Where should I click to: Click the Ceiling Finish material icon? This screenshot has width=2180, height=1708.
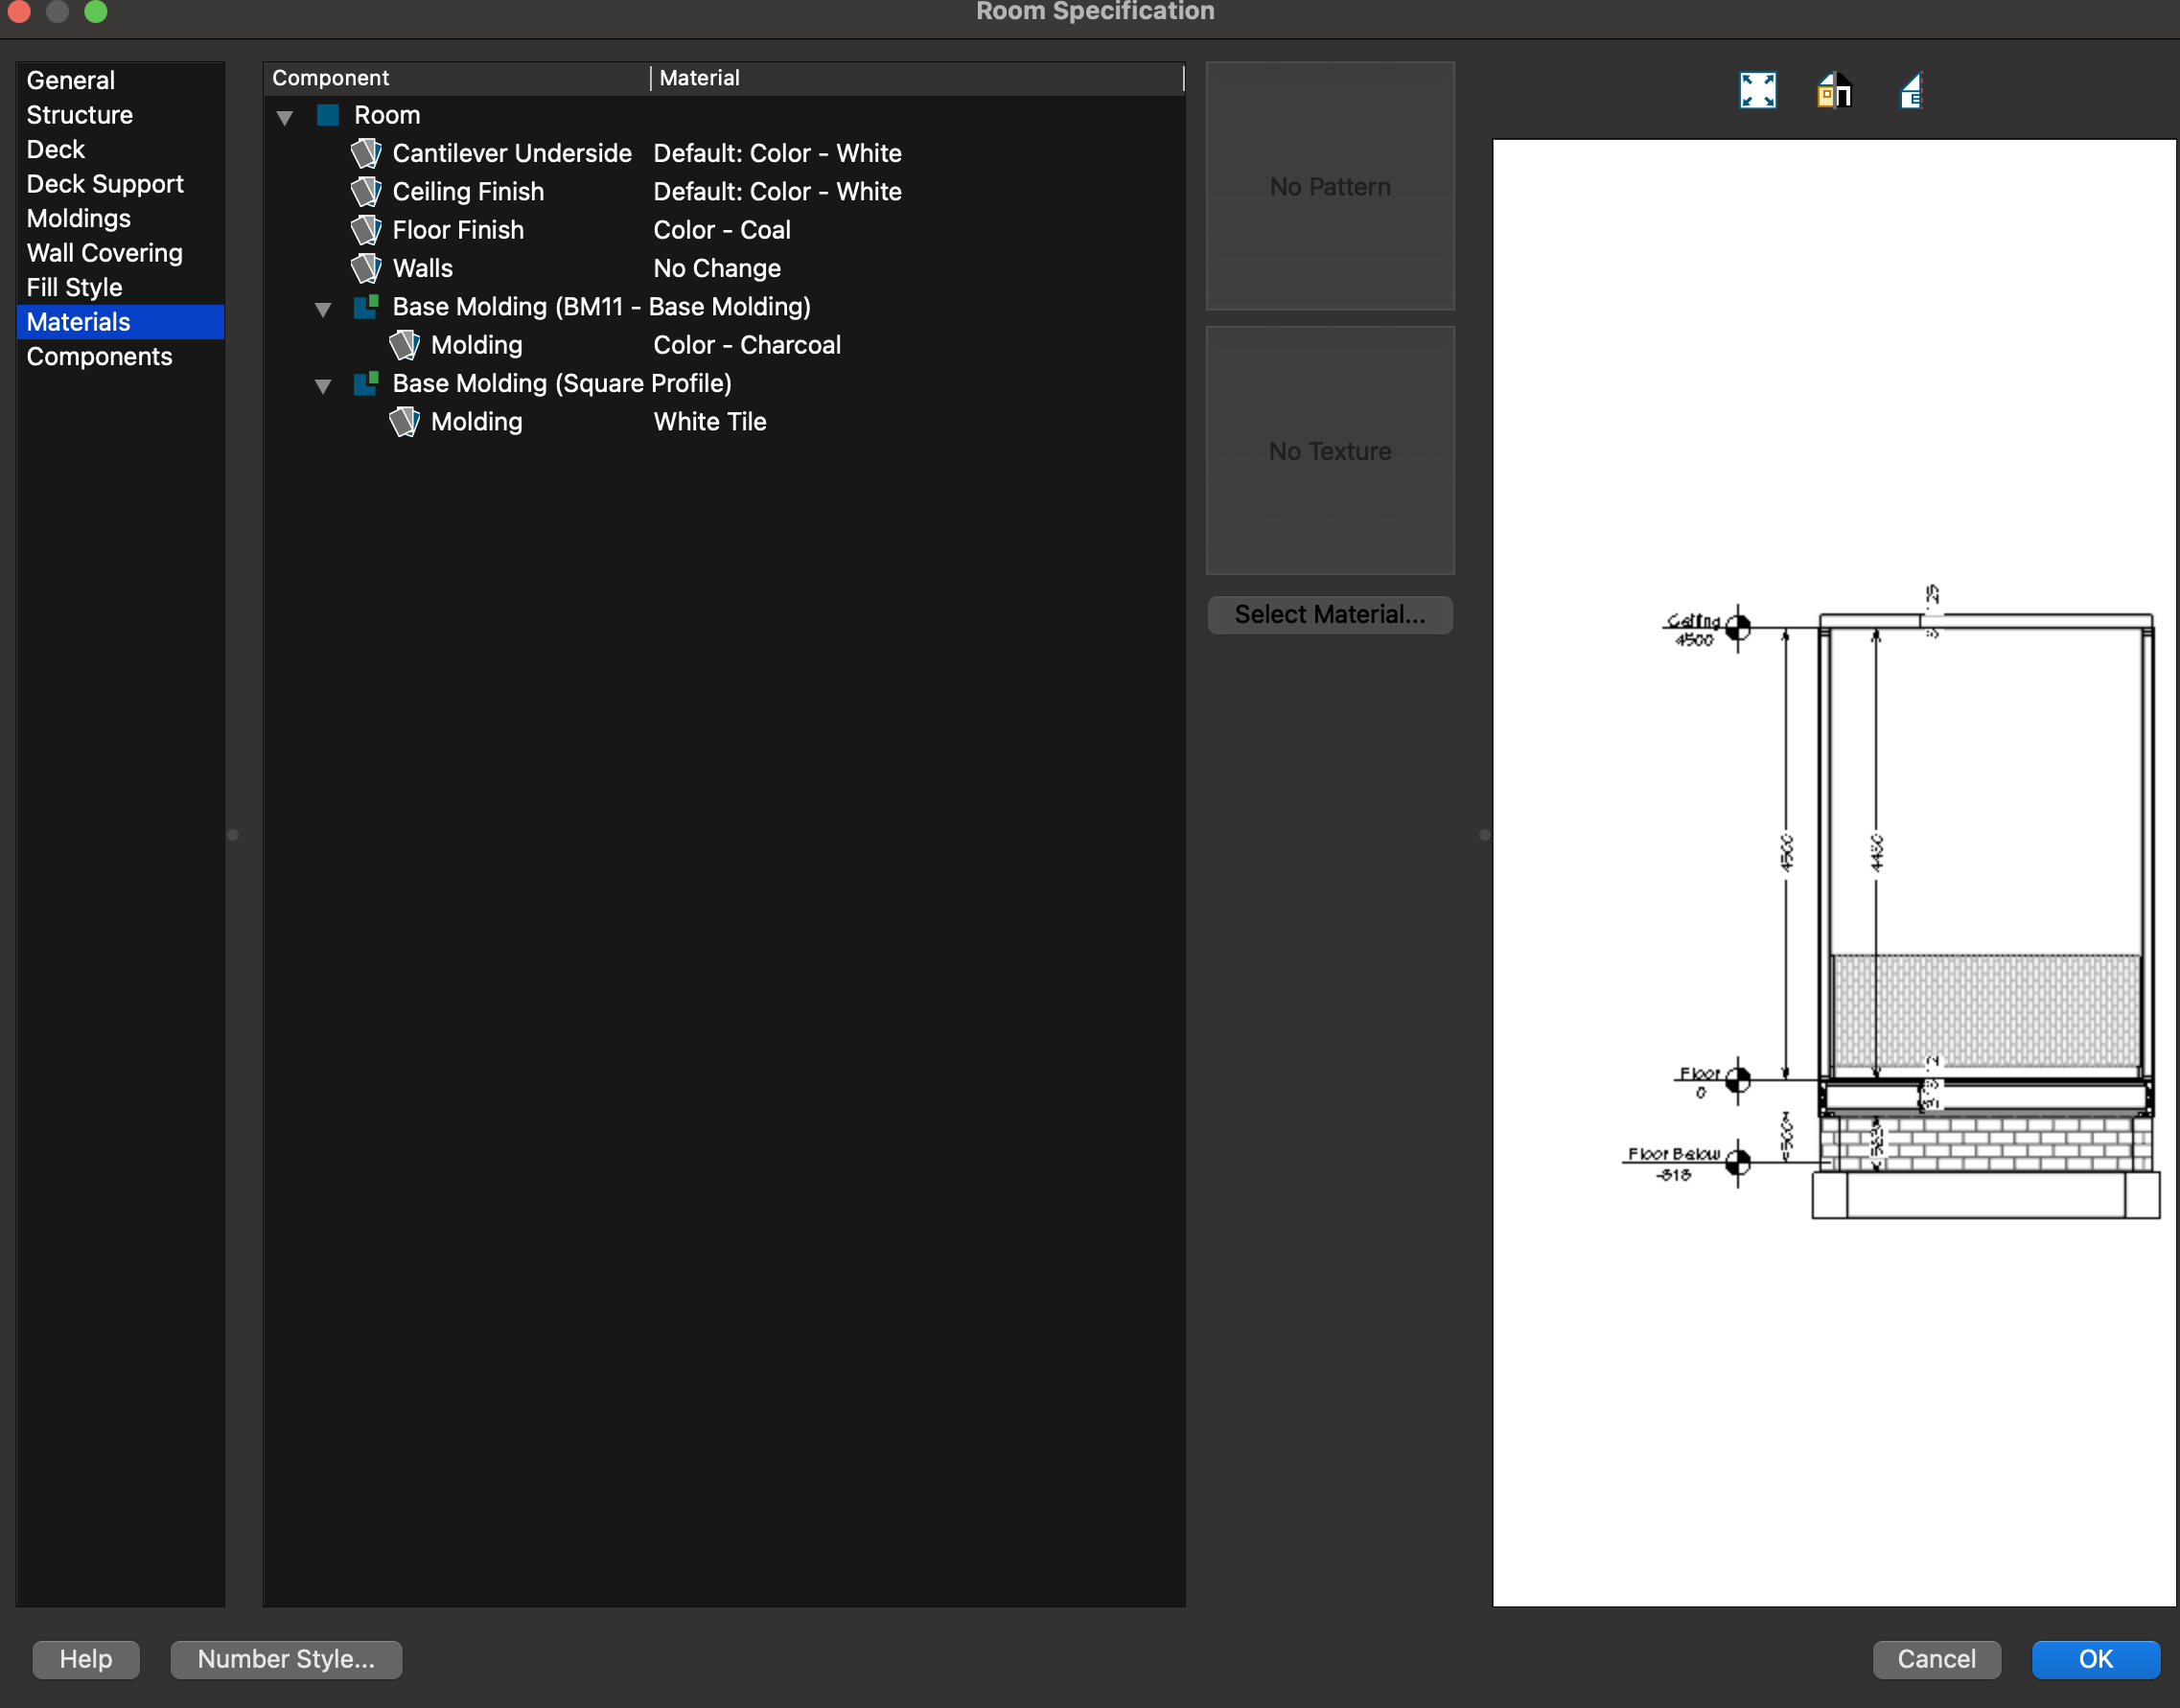click(x=366, y=191)
